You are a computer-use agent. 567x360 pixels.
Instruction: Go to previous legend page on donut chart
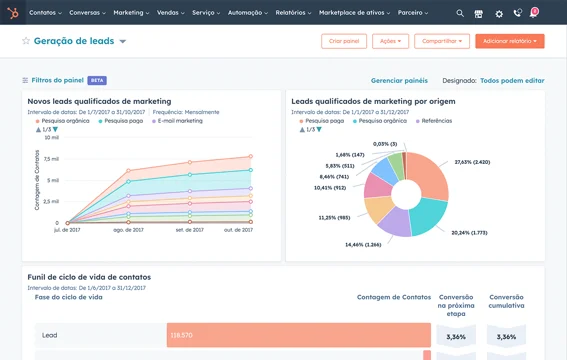(302, 129)
